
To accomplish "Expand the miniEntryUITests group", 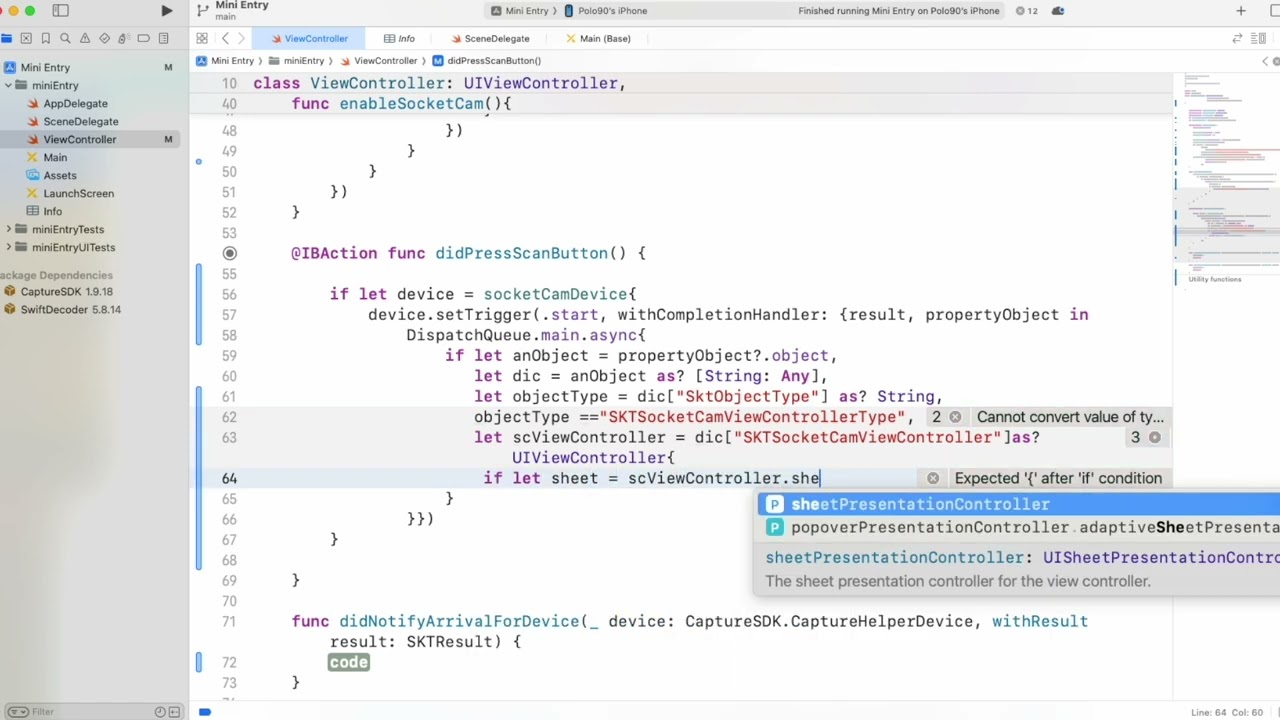I will tap(9, 248).
